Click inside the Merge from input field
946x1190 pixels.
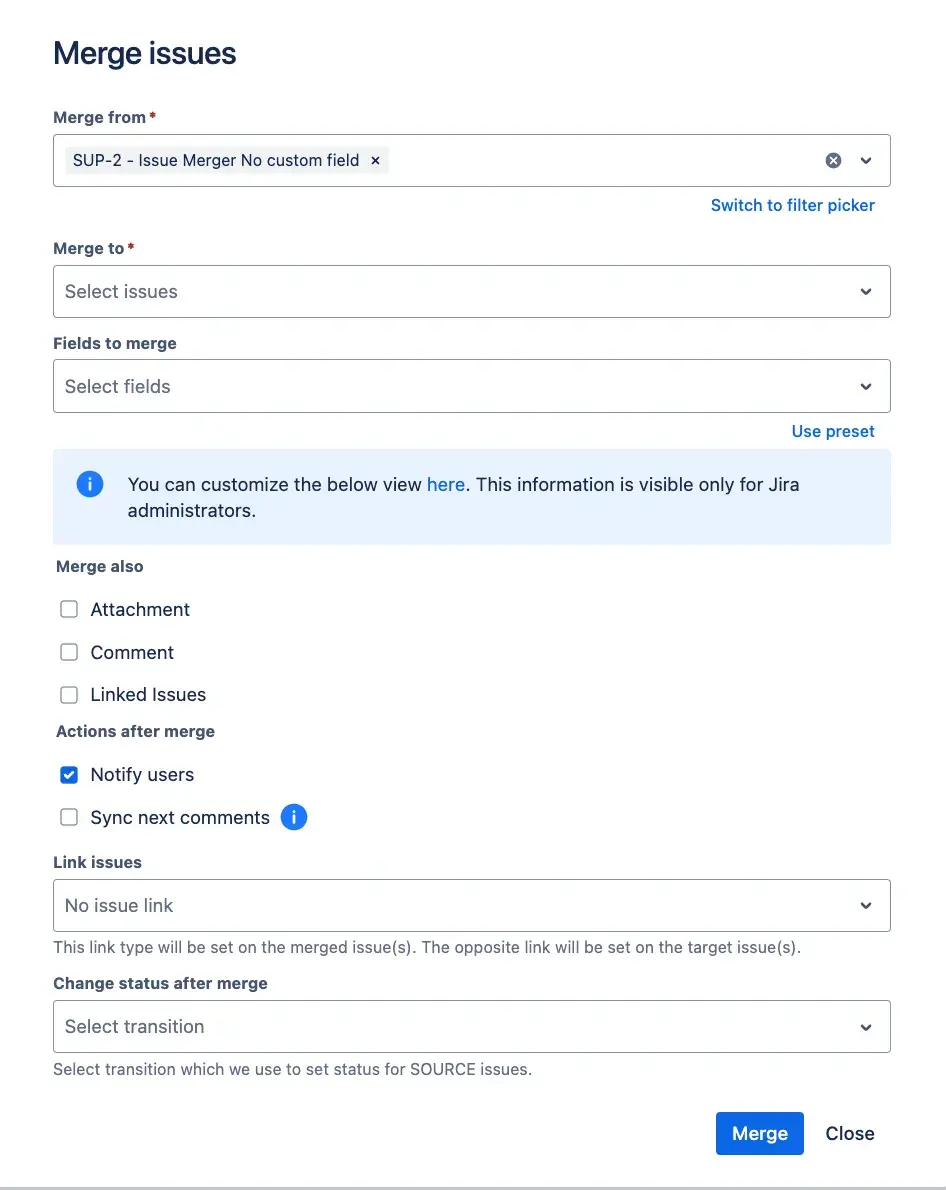point(600,161)
